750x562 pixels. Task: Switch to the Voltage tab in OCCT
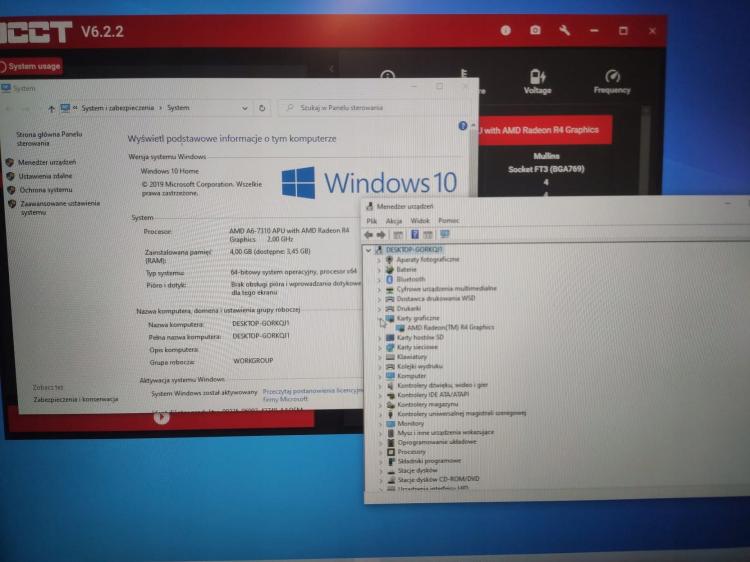click(537, 81)
